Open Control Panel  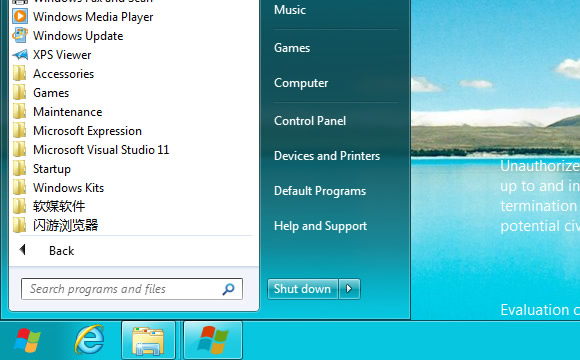click(x=310, y=121)
